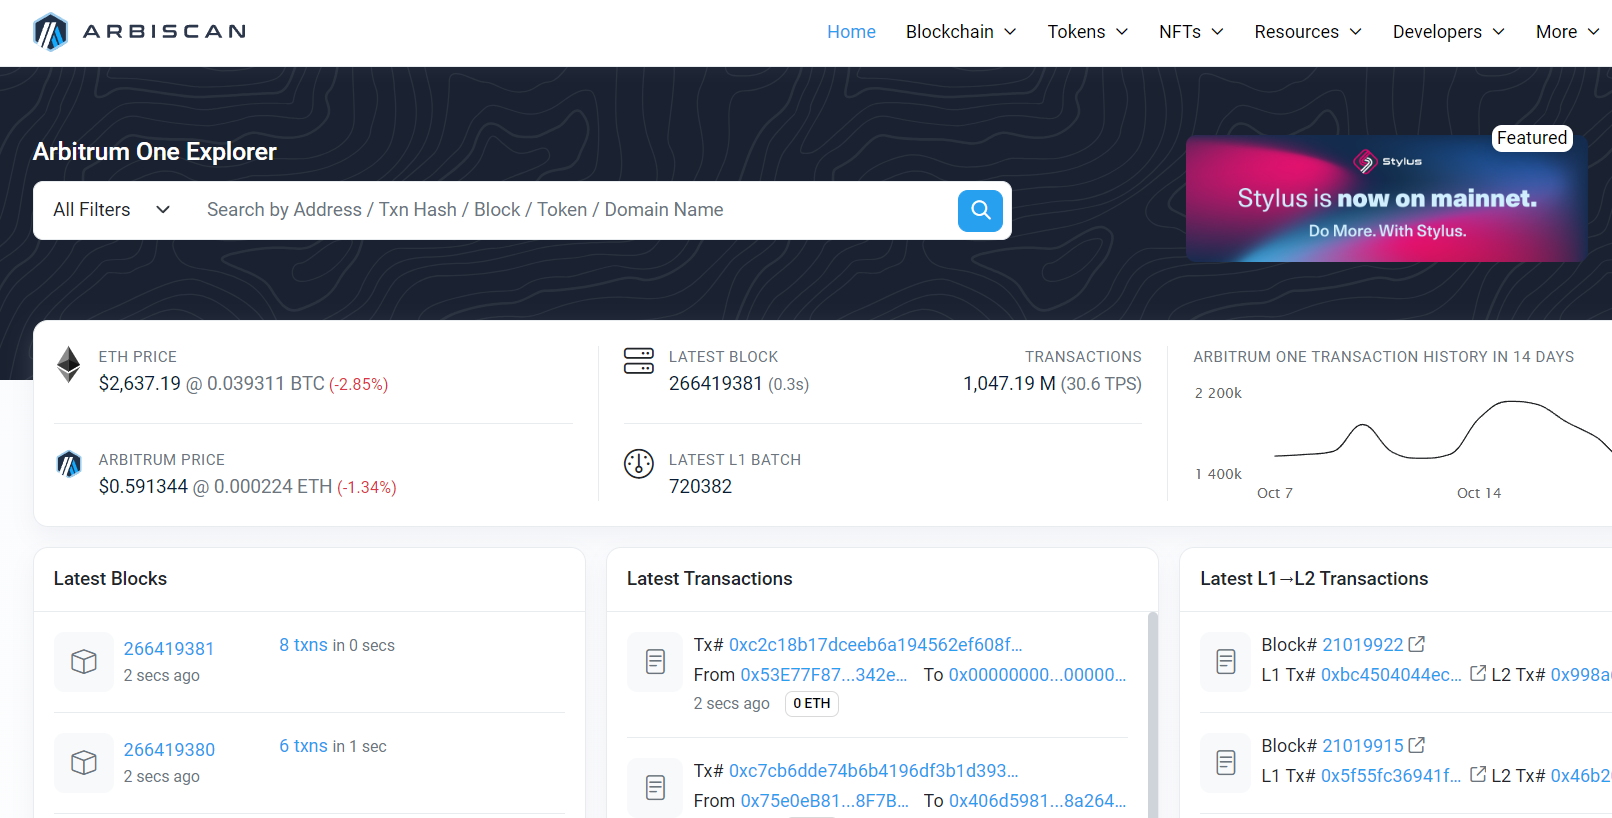Open external link after L1 Tx 0x5f55fc36941f
This screenshot has width=1612, height=818.
(1478, 775)
